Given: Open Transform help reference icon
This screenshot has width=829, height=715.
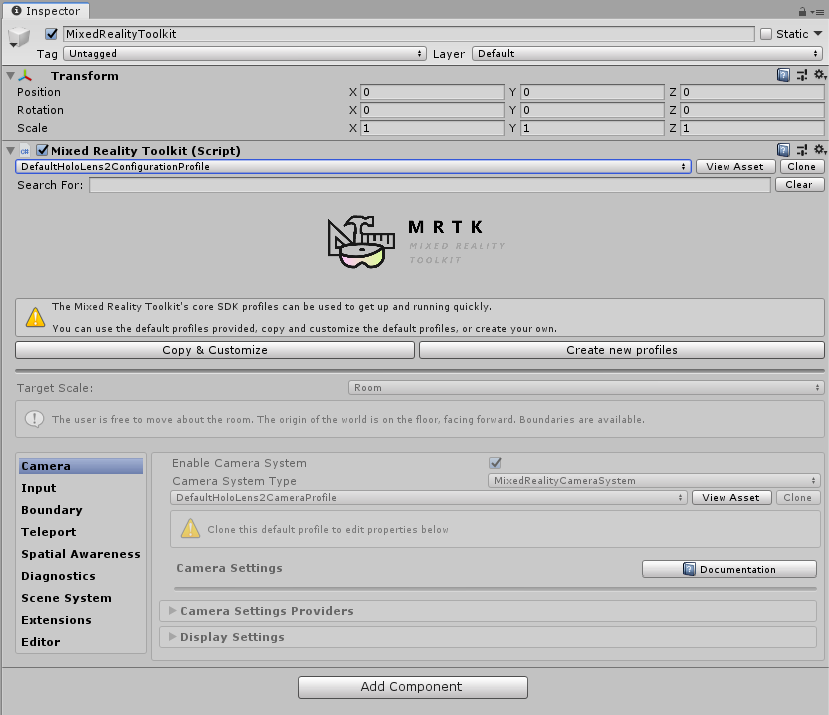Looking at the screenshot, I should tap(783, 75).
